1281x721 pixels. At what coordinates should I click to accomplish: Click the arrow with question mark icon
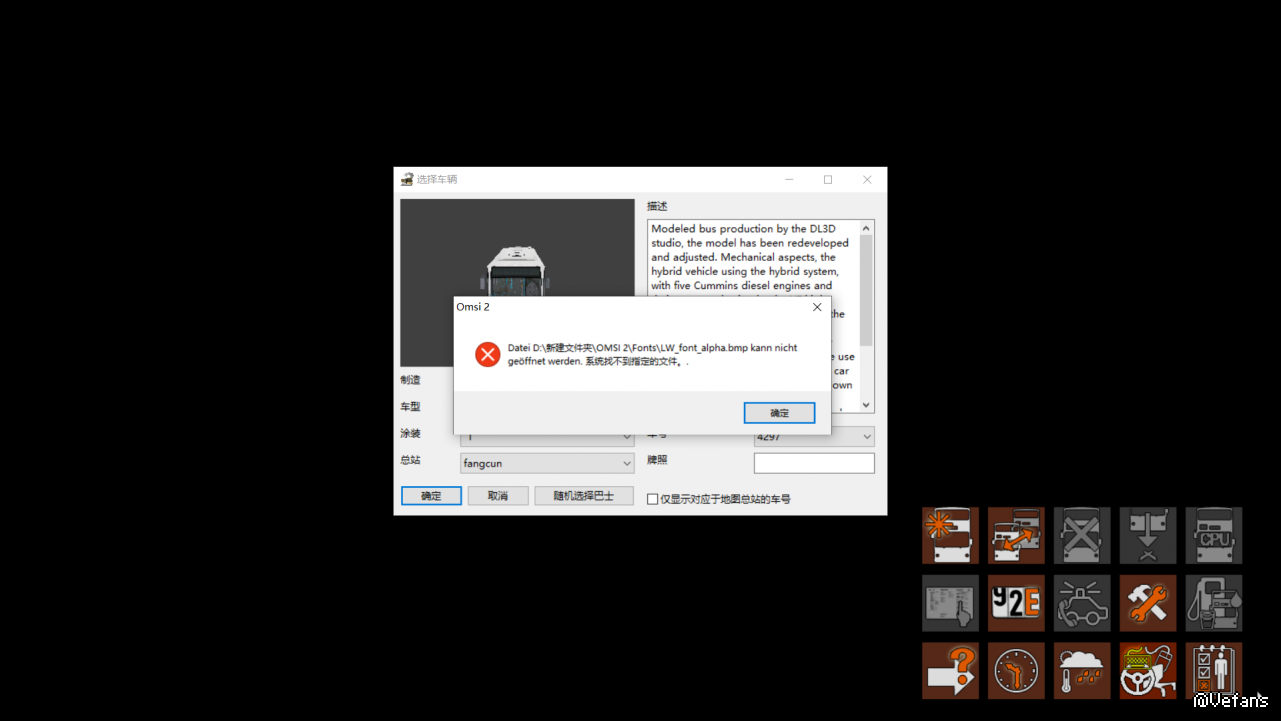click(x=950, y=670)
